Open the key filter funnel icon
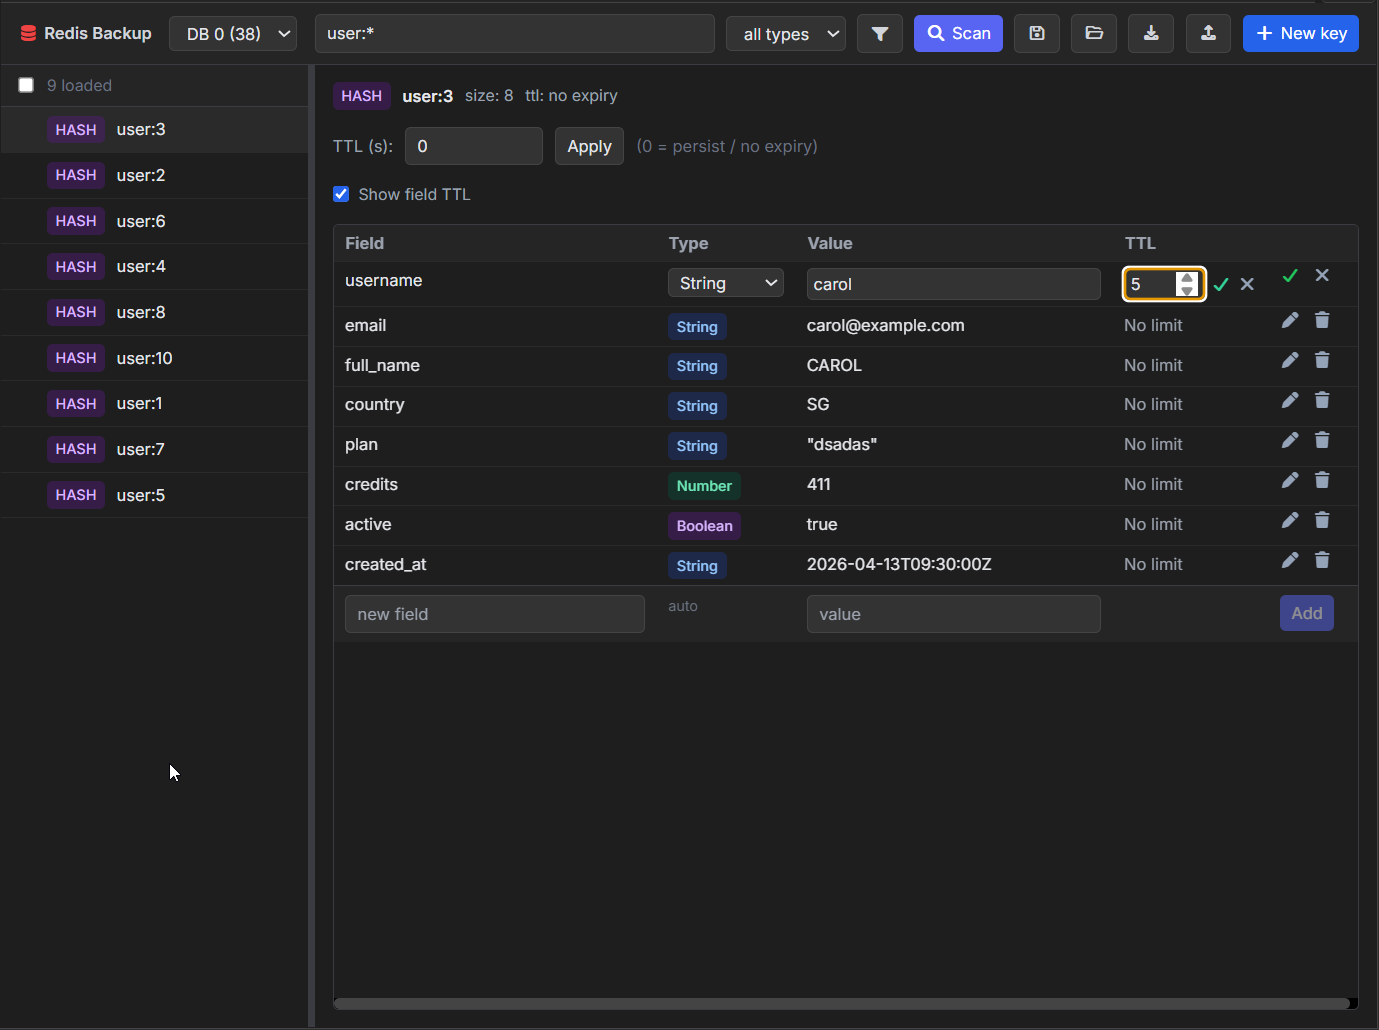The image size is (1379, 1030). click(880, 34)
